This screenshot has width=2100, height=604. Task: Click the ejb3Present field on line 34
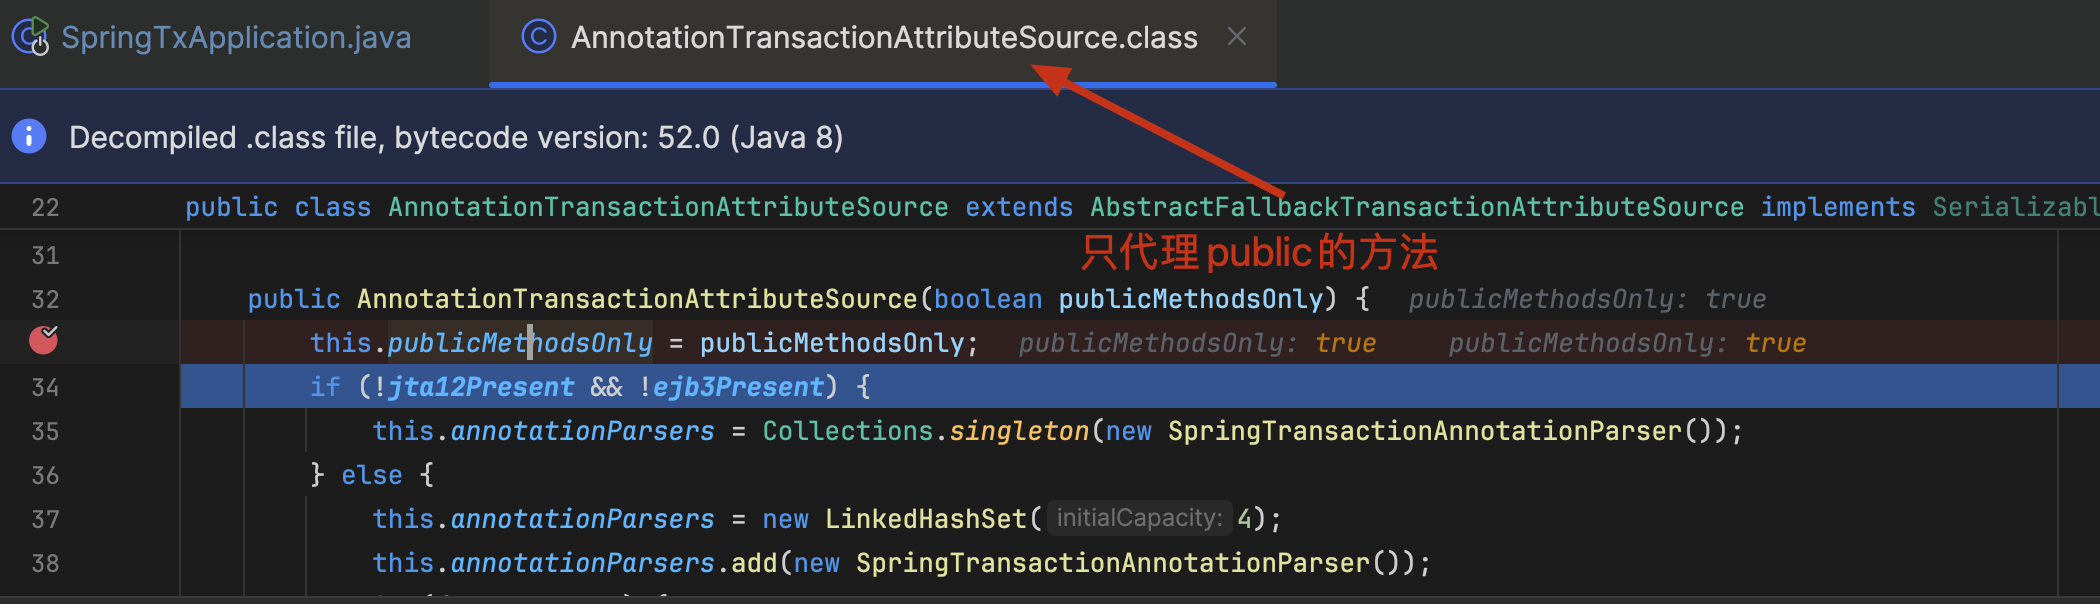739,387
